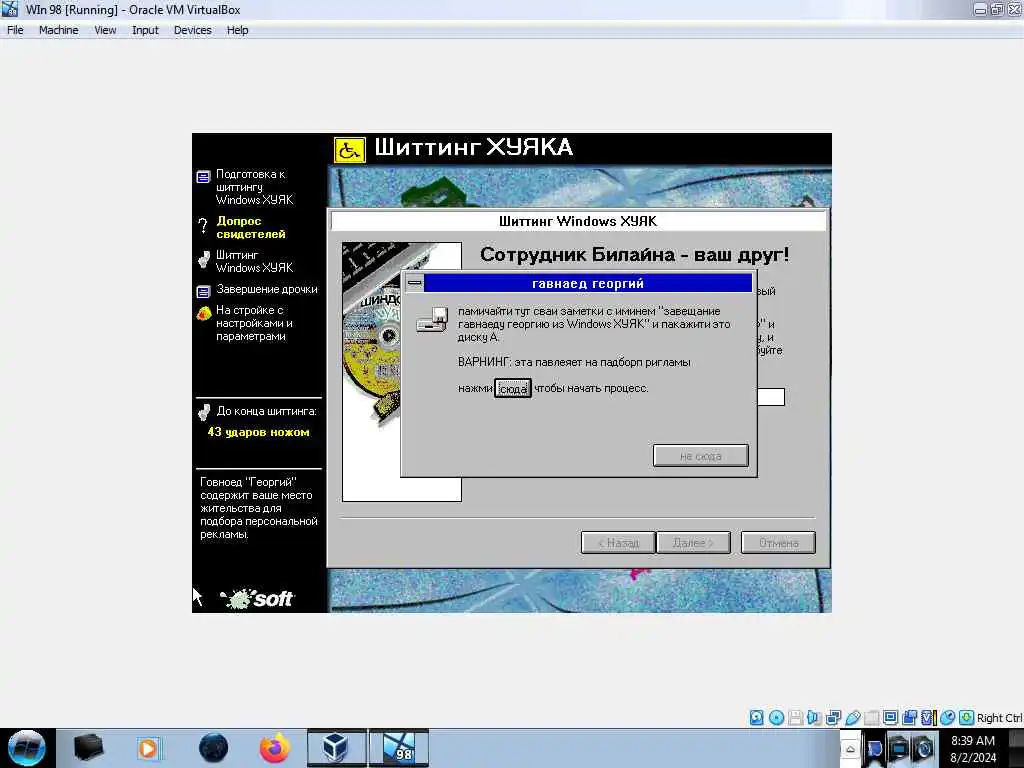Select Допрос свидетелей setup step

251,227
